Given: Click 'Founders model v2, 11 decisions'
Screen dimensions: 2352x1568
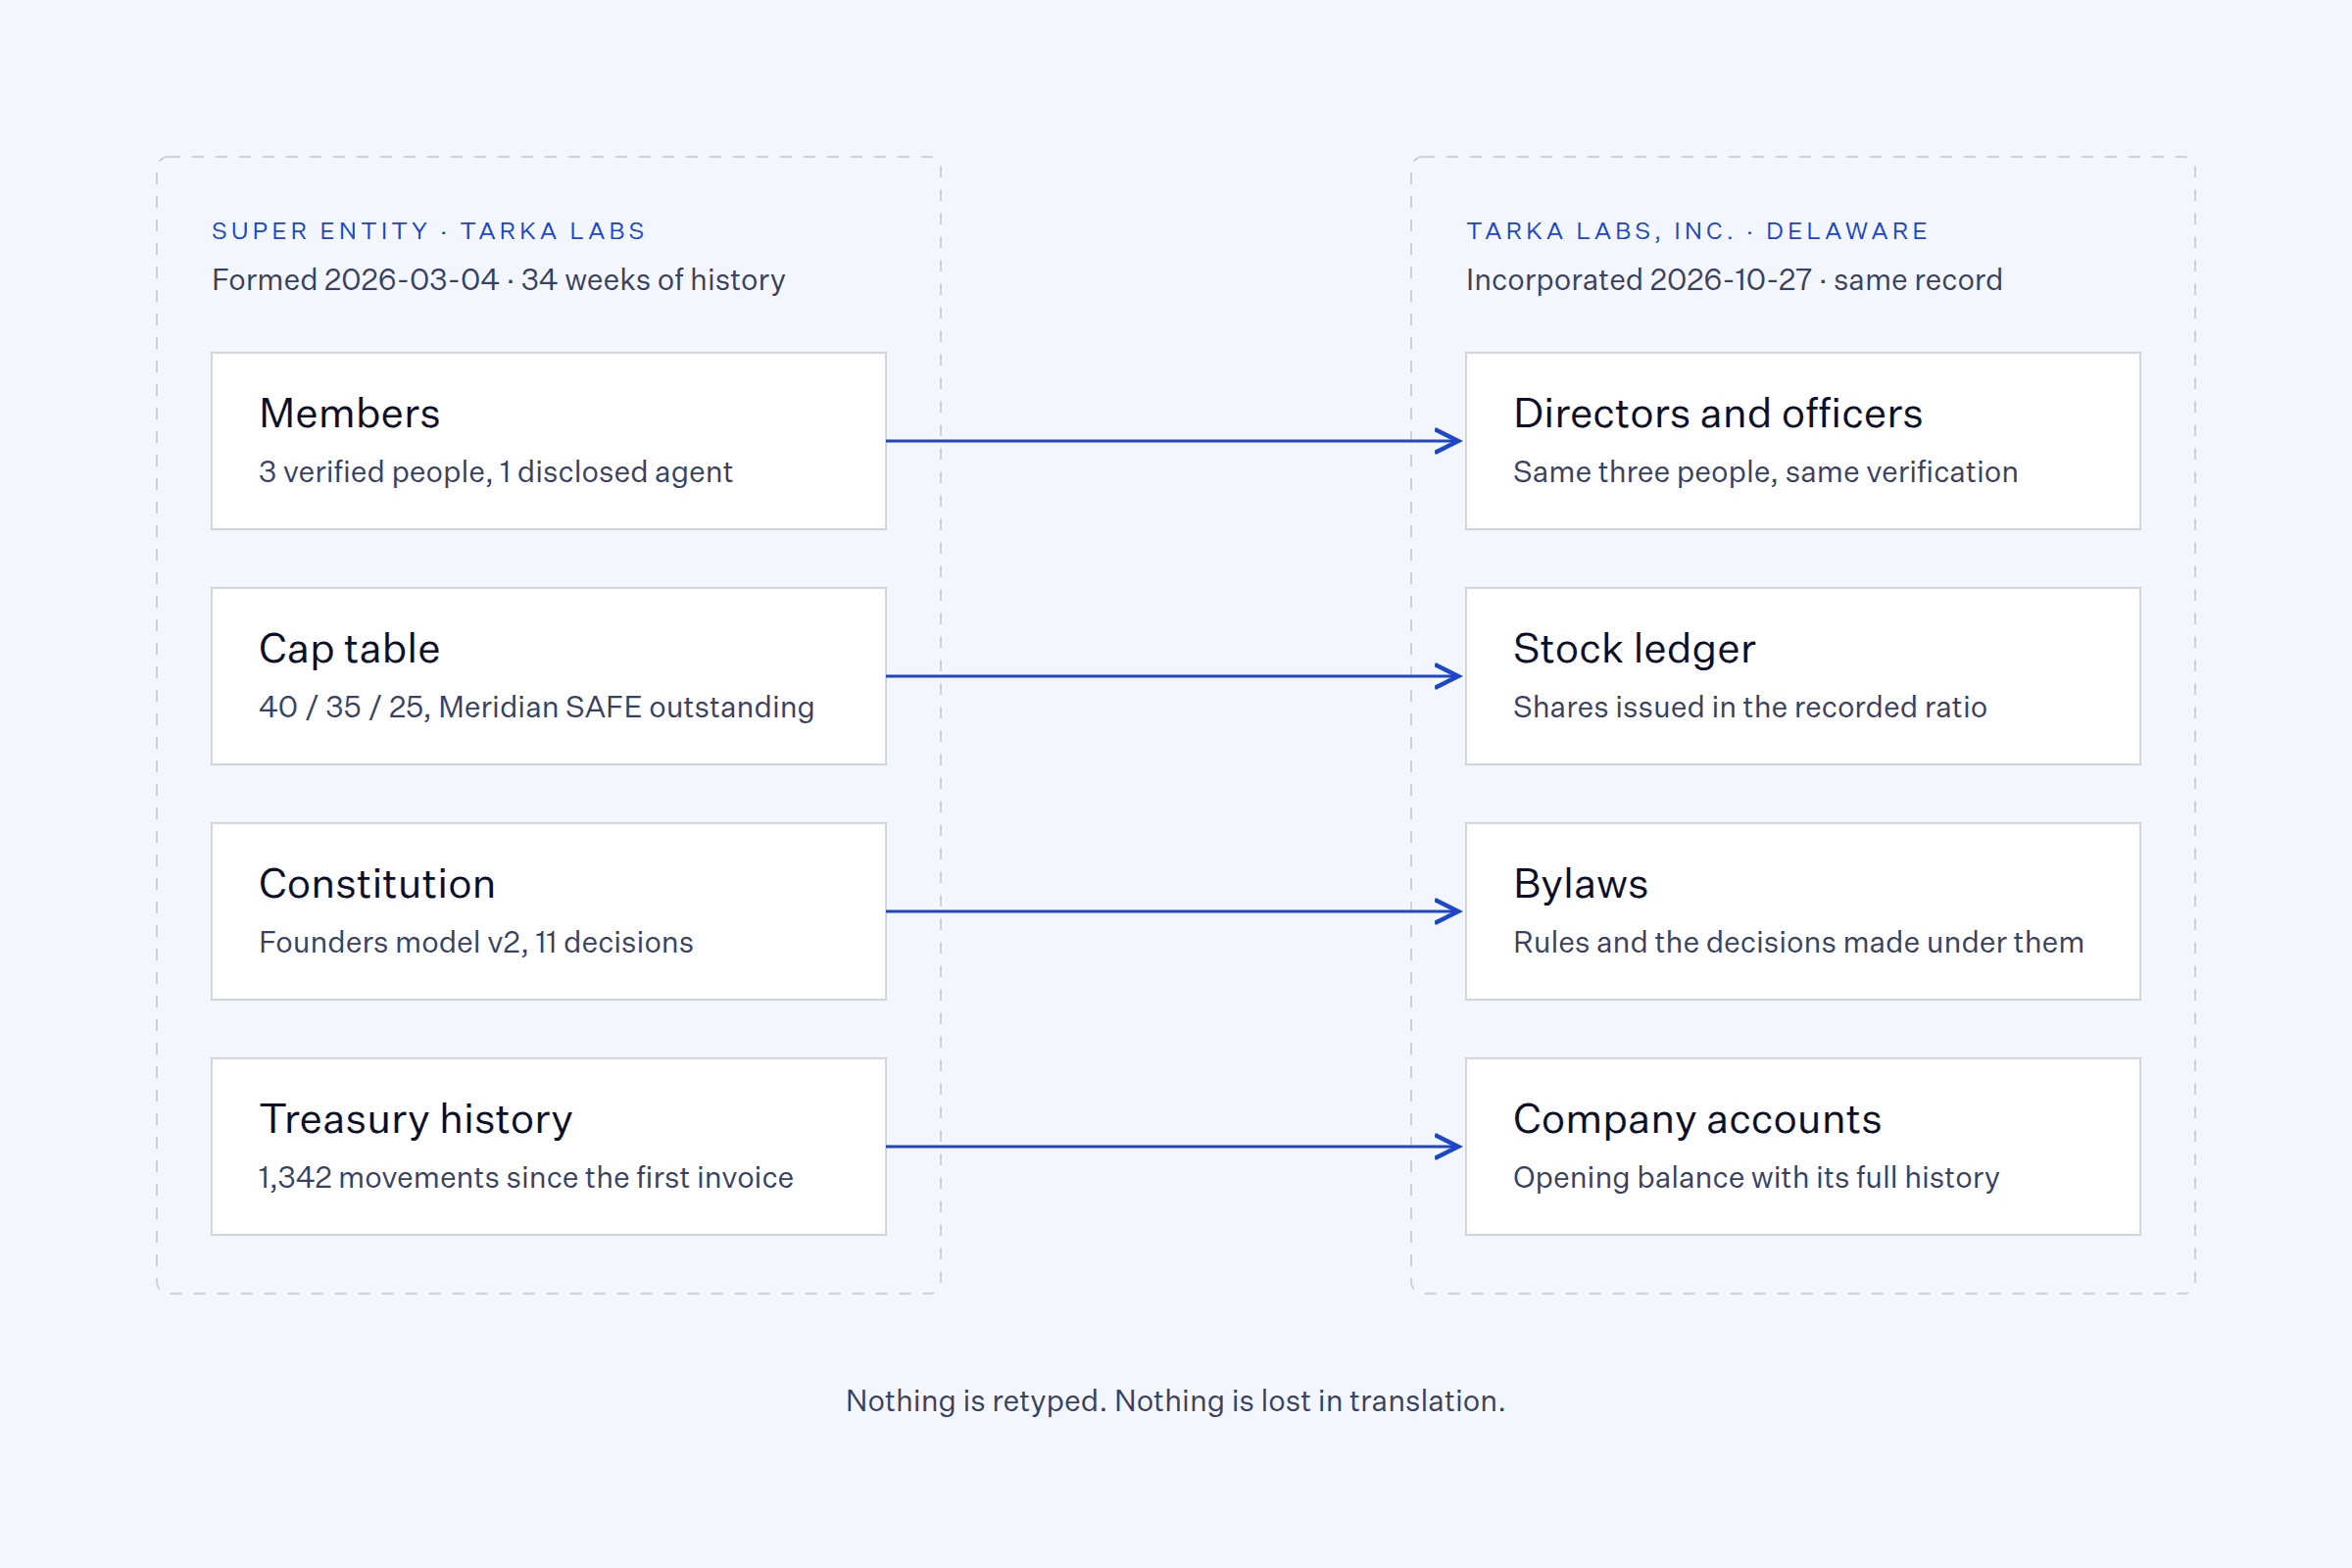Looking at the screenshot, I should pos(476,942).
